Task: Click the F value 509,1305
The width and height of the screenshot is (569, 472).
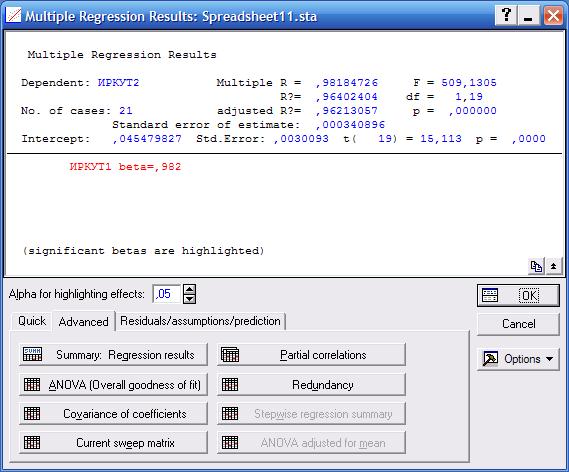Action: point(469,83)
